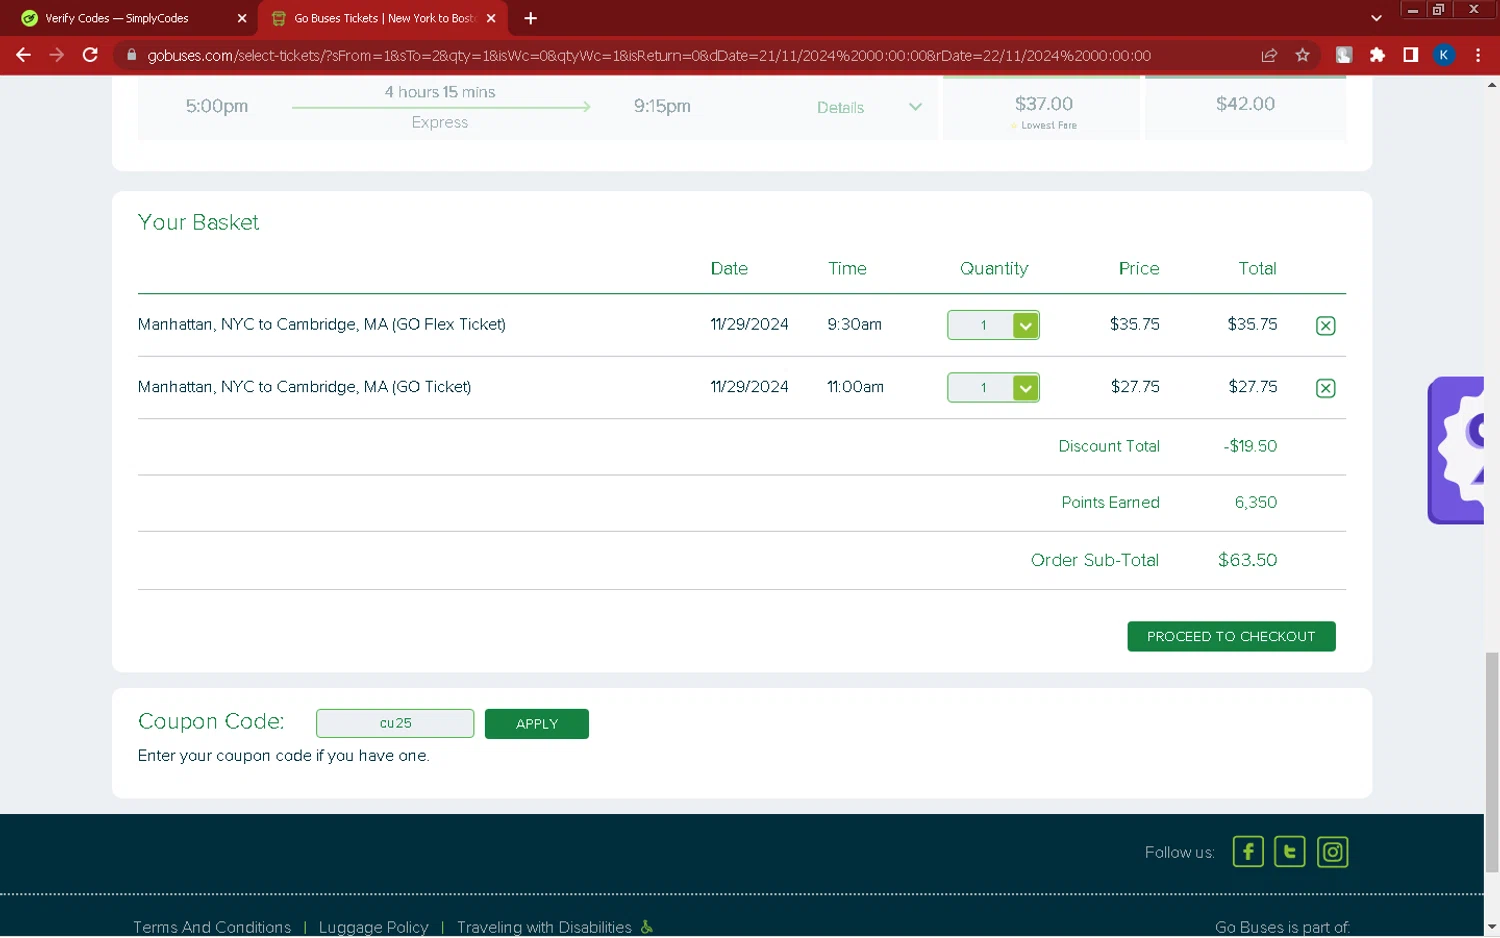Expand Details for the 5:00pm trip
Screen dimensions: 1500x938
click(x=868, y=107)
